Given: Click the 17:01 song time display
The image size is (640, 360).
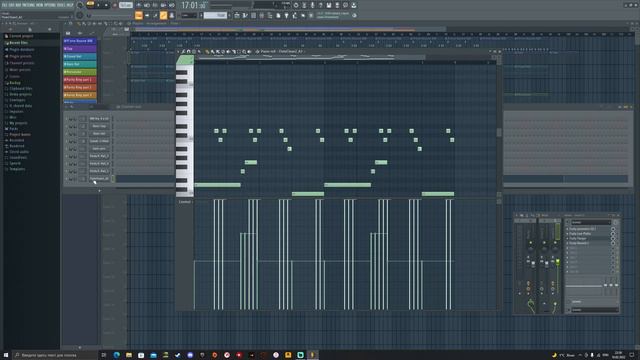Looking at the screenshot, I should coord(193,5).
